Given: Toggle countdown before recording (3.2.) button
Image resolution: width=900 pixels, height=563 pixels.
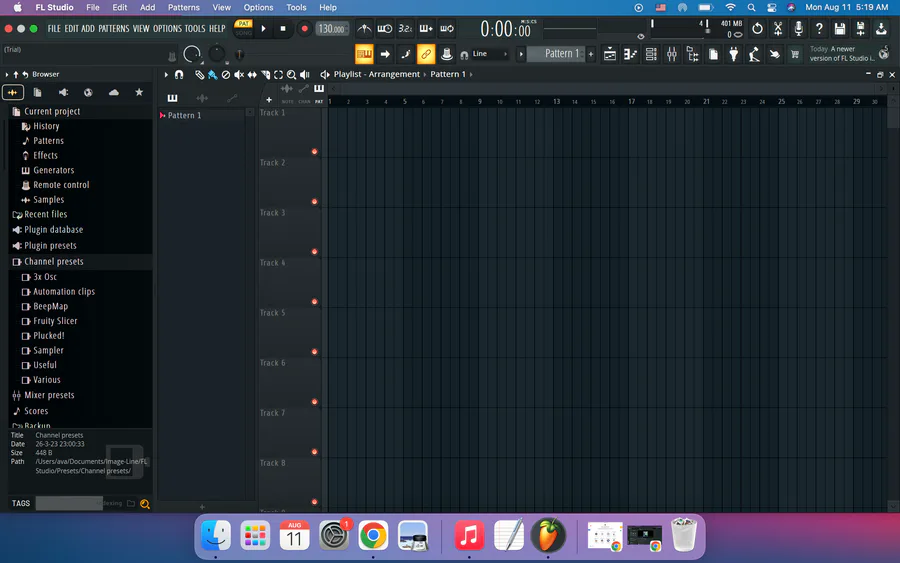Looking at the screenshot, I should (x=405, y=29).
